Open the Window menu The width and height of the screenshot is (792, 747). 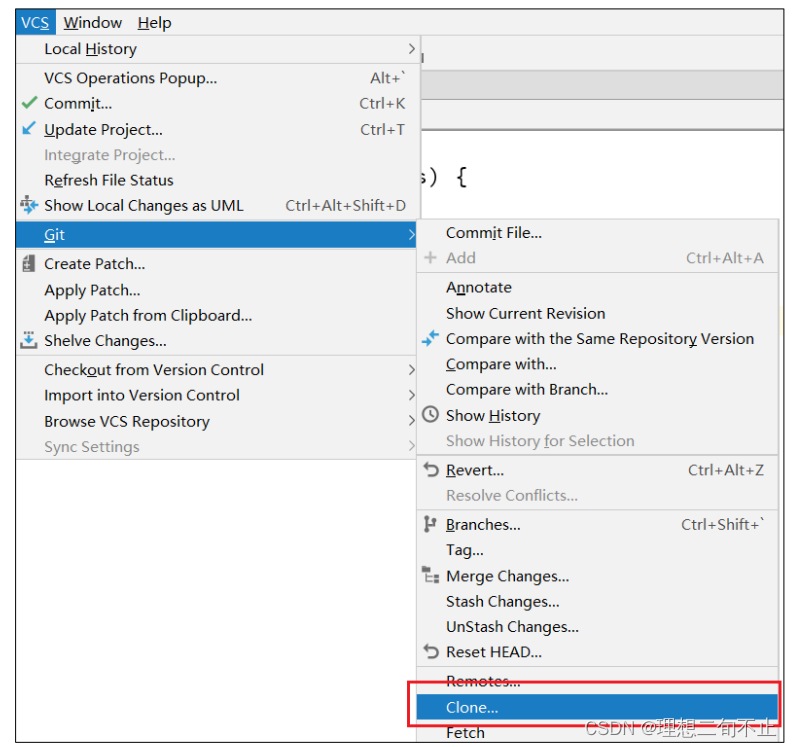click(x=92, y=23)
